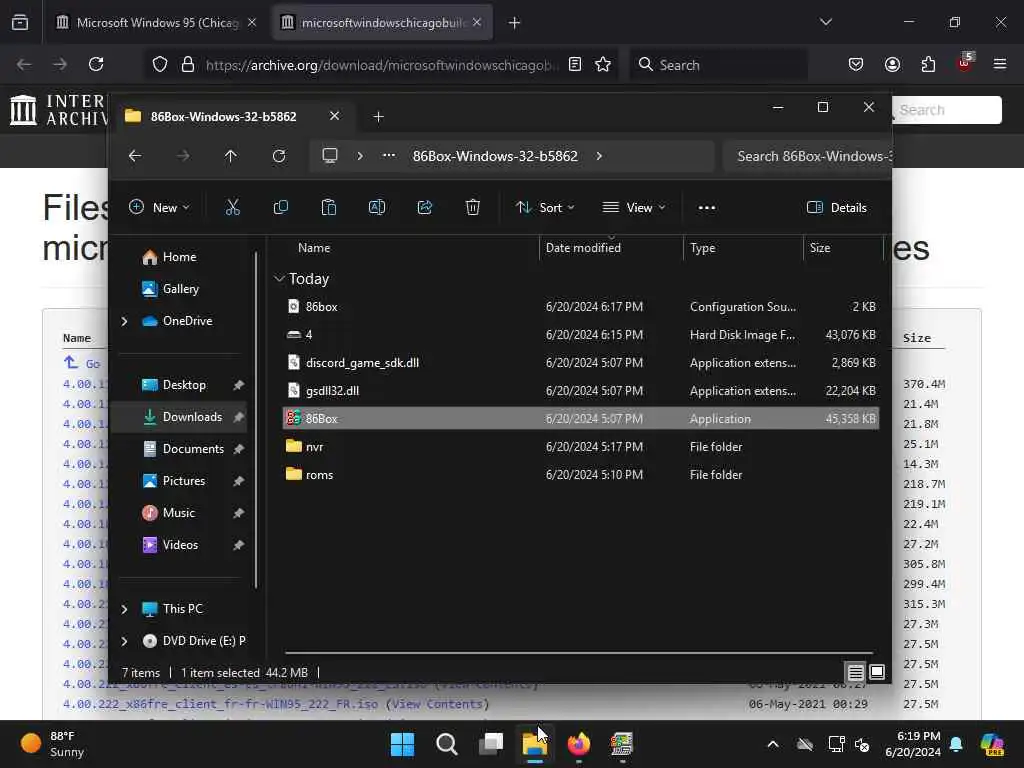
Task: Click the This PC monitor icon in address bar
Action: (330, 156)
